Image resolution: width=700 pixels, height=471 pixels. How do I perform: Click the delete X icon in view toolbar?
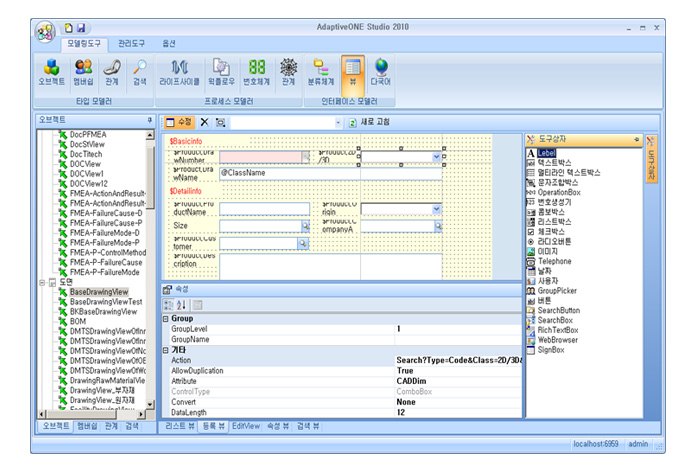point(204,122)
